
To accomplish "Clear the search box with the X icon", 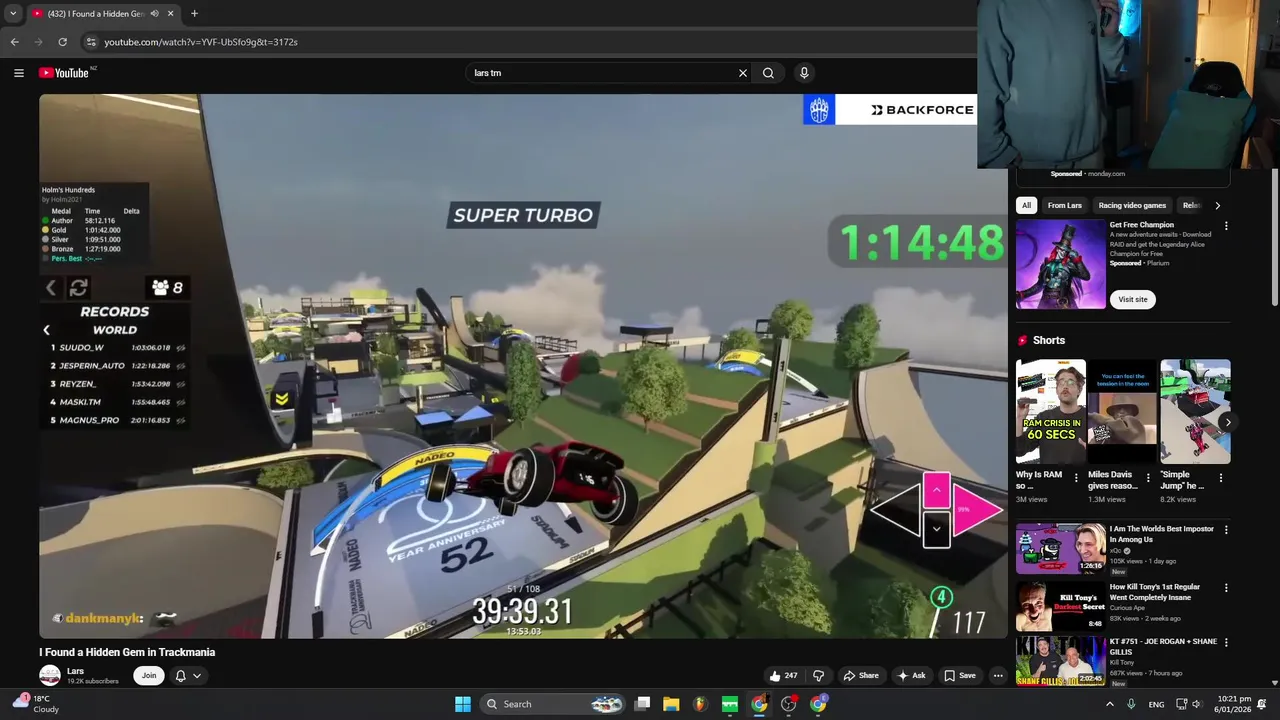I will coord(743,73).
